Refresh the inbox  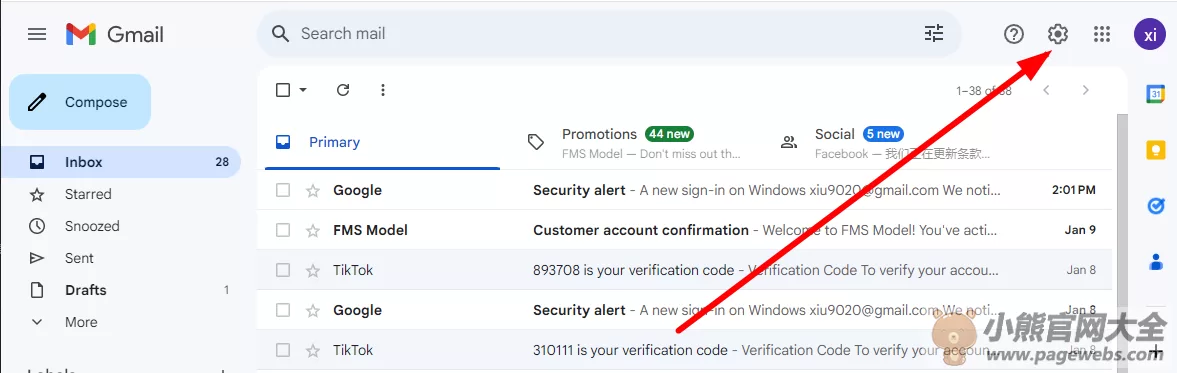(343, 90)
